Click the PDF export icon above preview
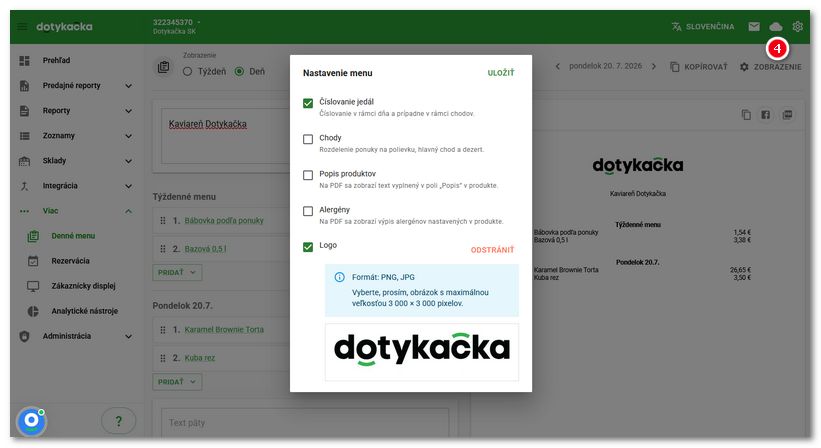Screen dimensions: 821x448 click(787, 115)
